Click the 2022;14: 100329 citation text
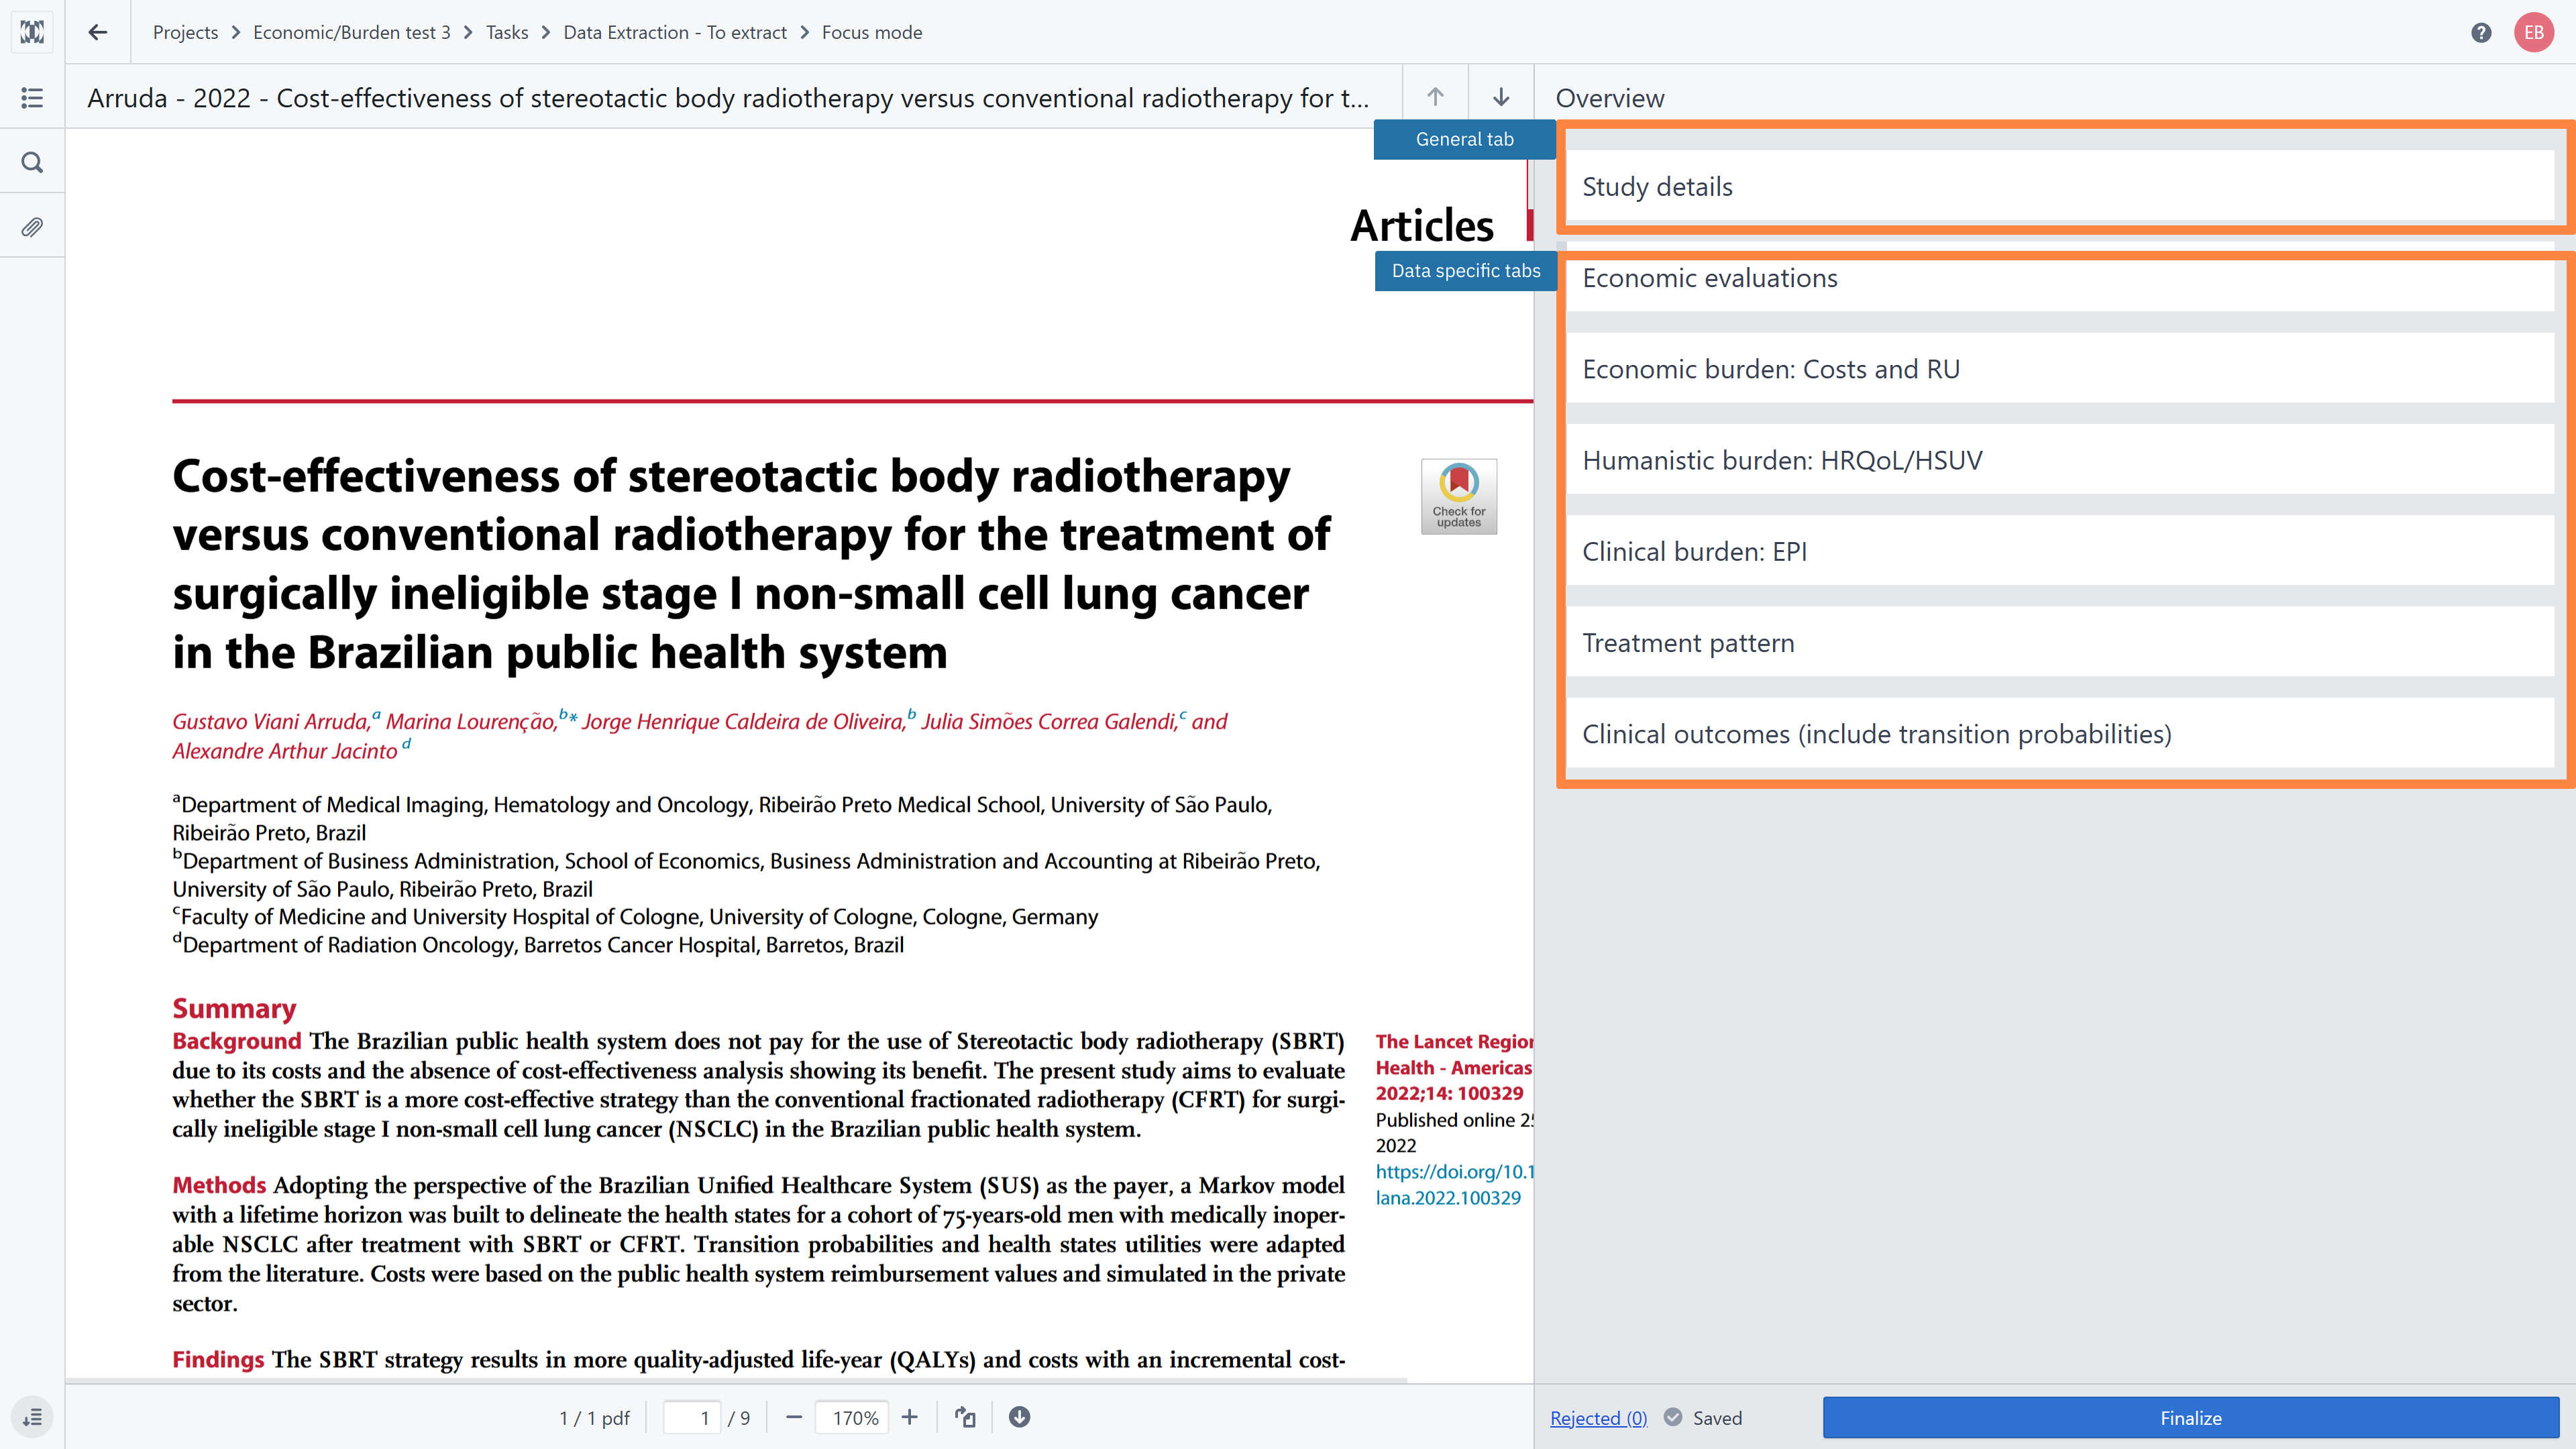The height and width of the screenshot is (1449, 2576). tap(1449, 1093)
